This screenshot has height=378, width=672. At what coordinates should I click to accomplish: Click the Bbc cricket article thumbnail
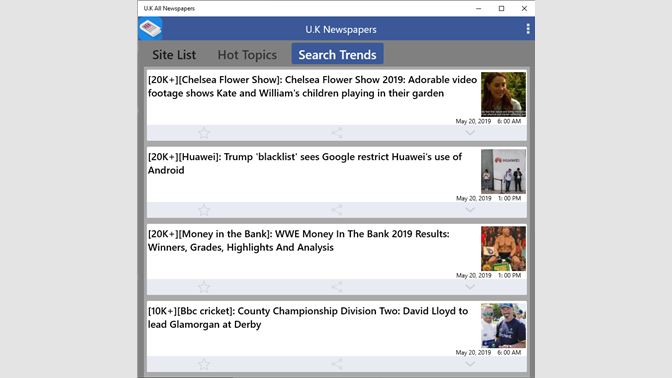(x=503, y=325)
